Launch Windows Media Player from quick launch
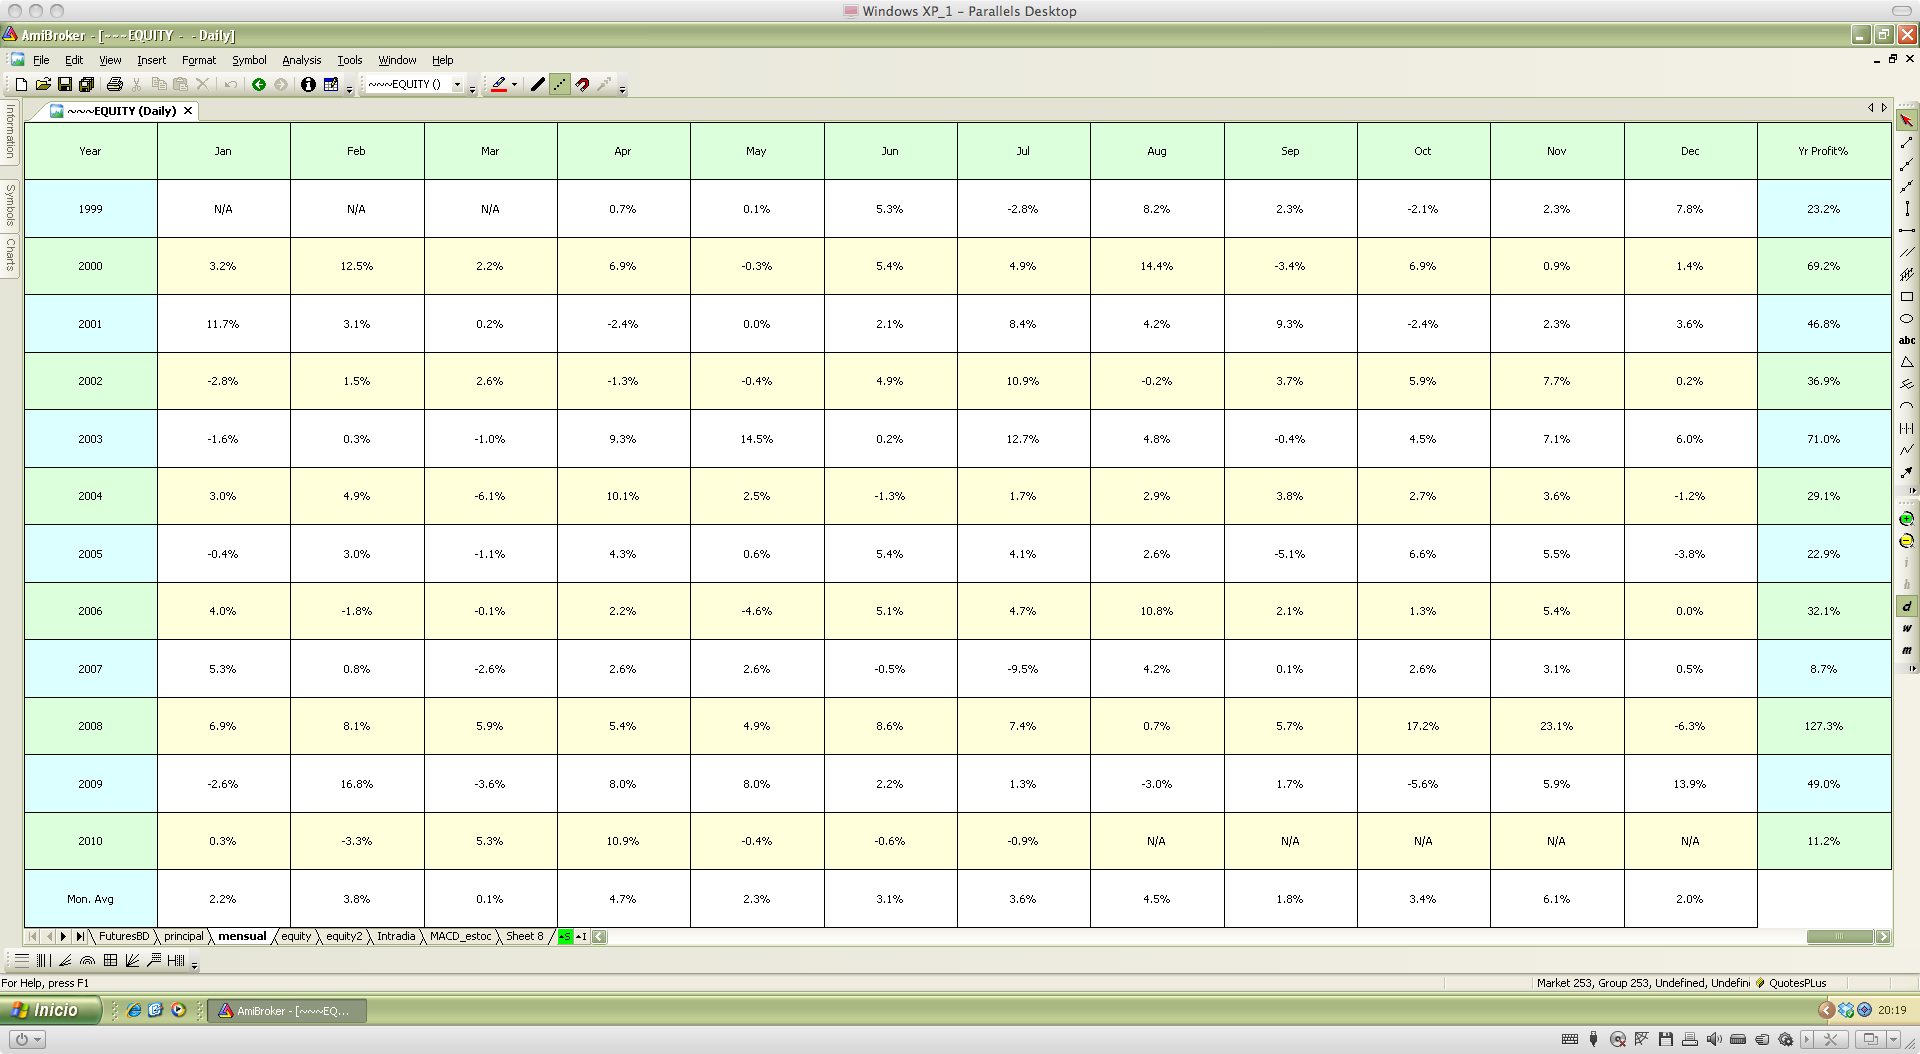 coord(179,1011)
